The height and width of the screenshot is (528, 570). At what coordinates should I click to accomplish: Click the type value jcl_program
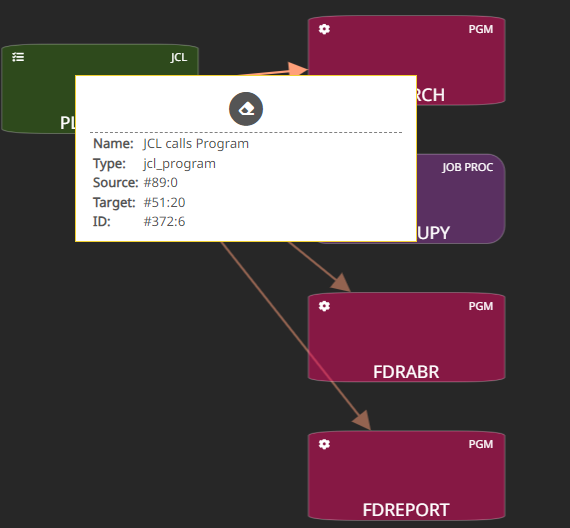click(180, 164)
